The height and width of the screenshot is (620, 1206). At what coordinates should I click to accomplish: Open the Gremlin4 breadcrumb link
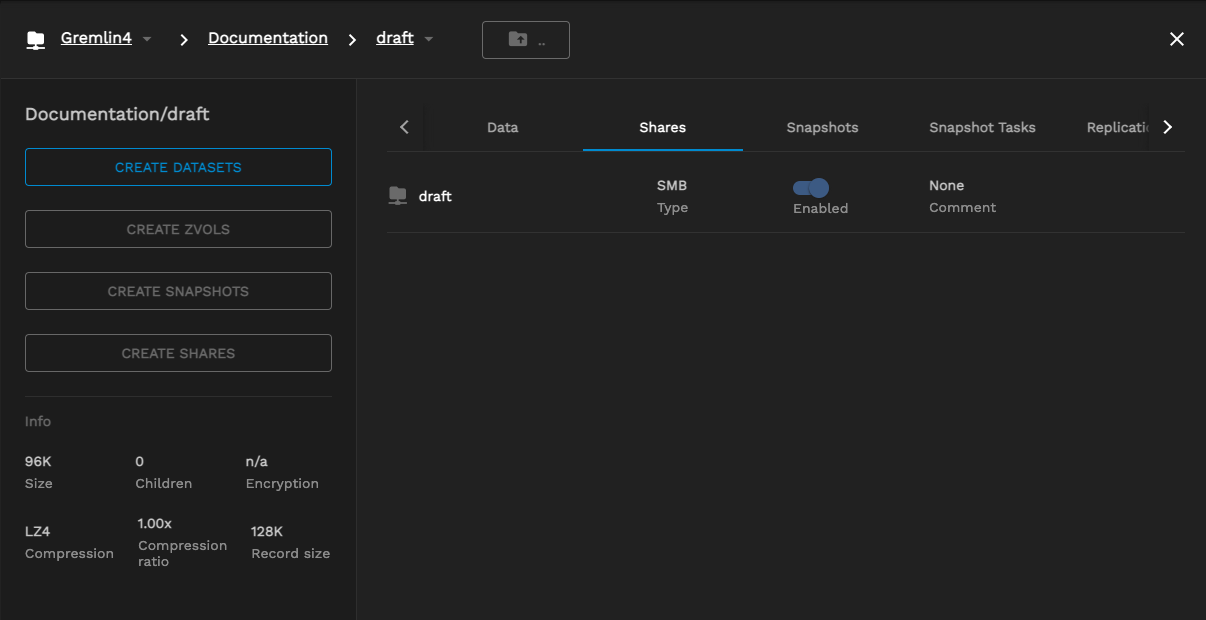(96, 38)
